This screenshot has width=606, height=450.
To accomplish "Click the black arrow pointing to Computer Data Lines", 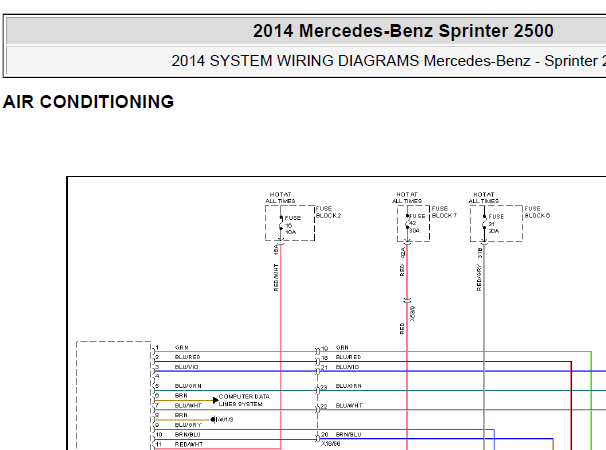I will (216, 401).
